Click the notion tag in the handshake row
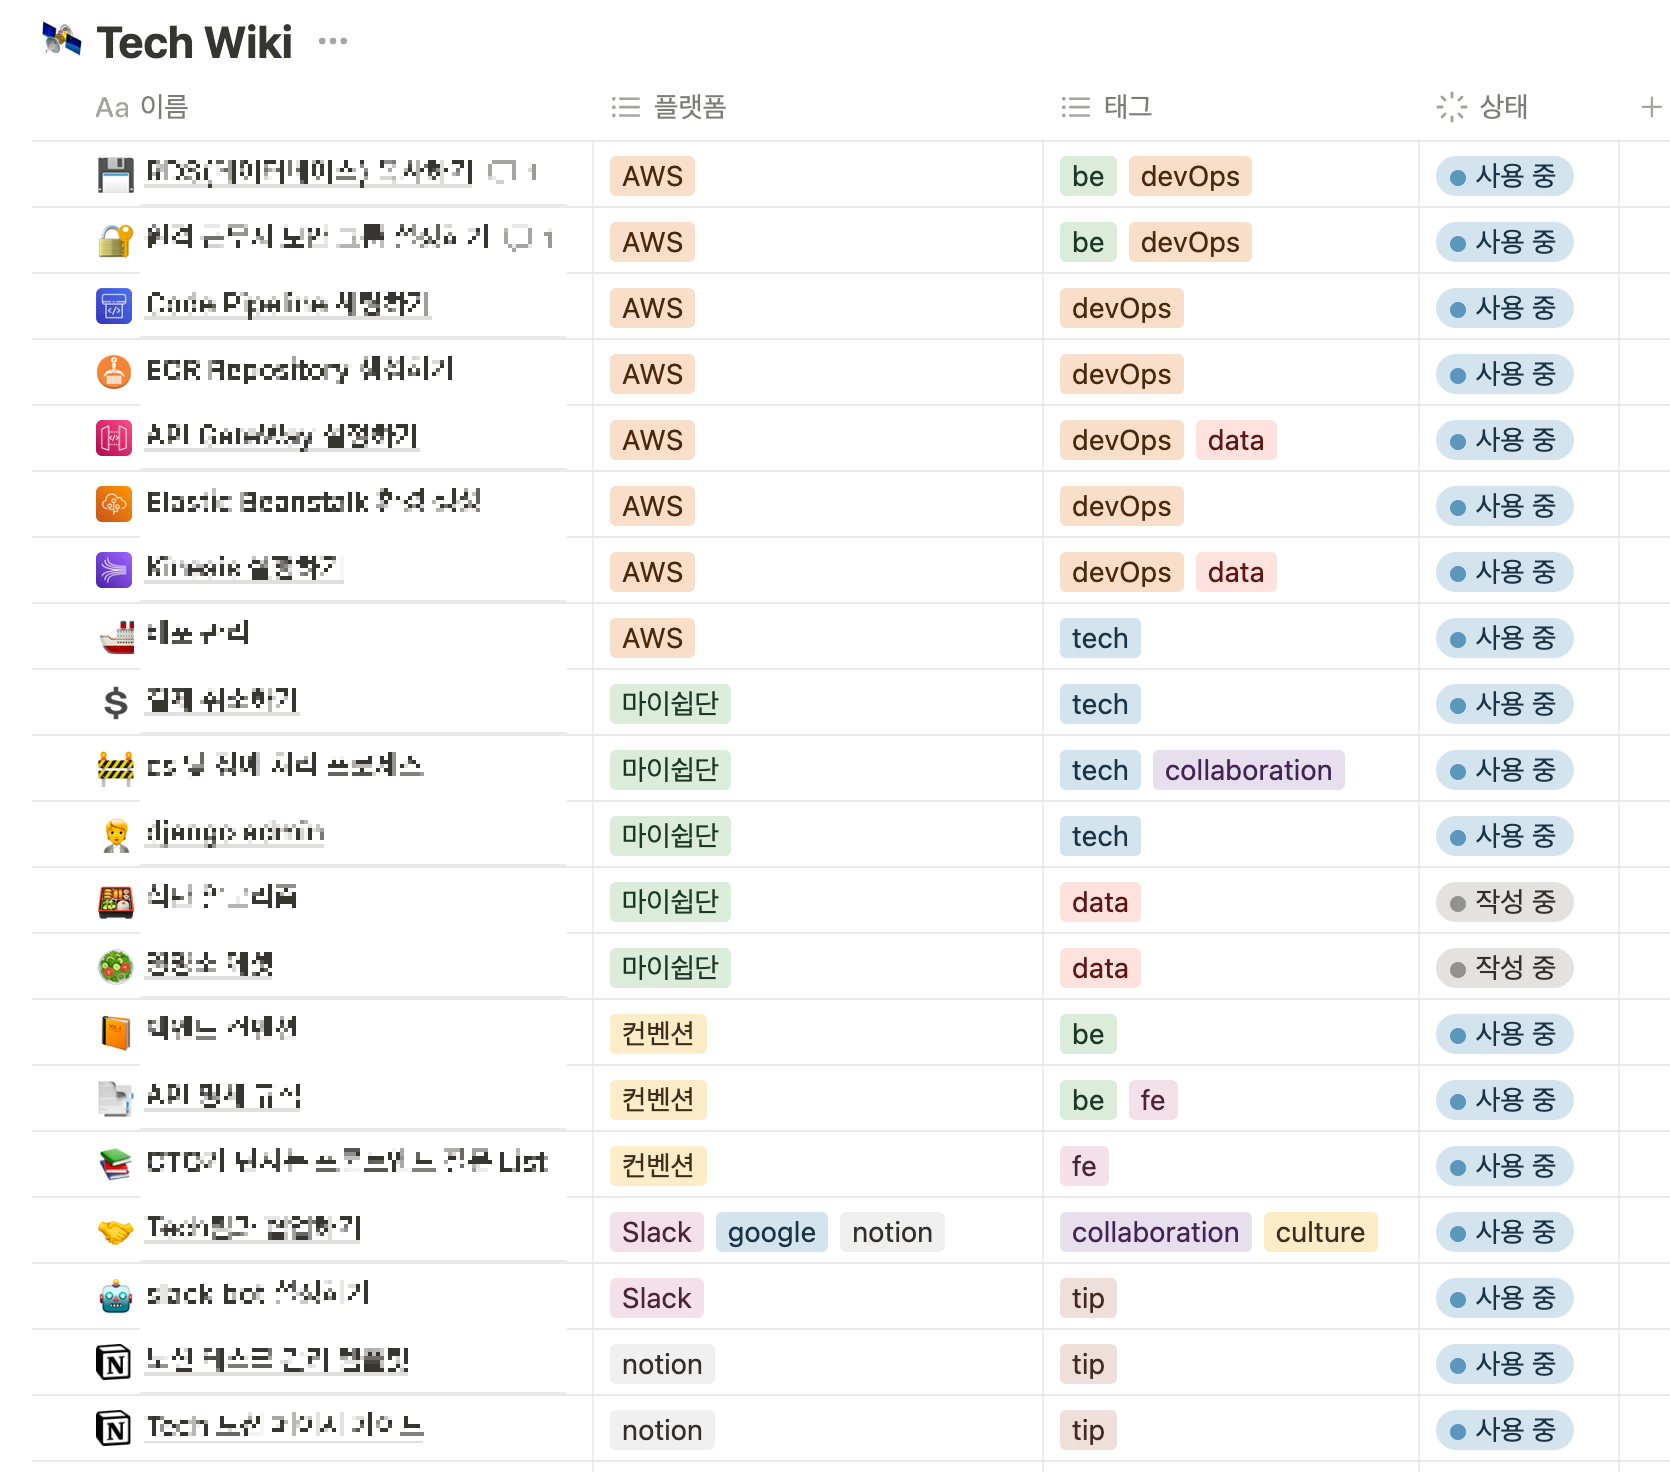The width and height of the screenshot is (1670, 1472). pyautogui.click(x=892, y=1232)
